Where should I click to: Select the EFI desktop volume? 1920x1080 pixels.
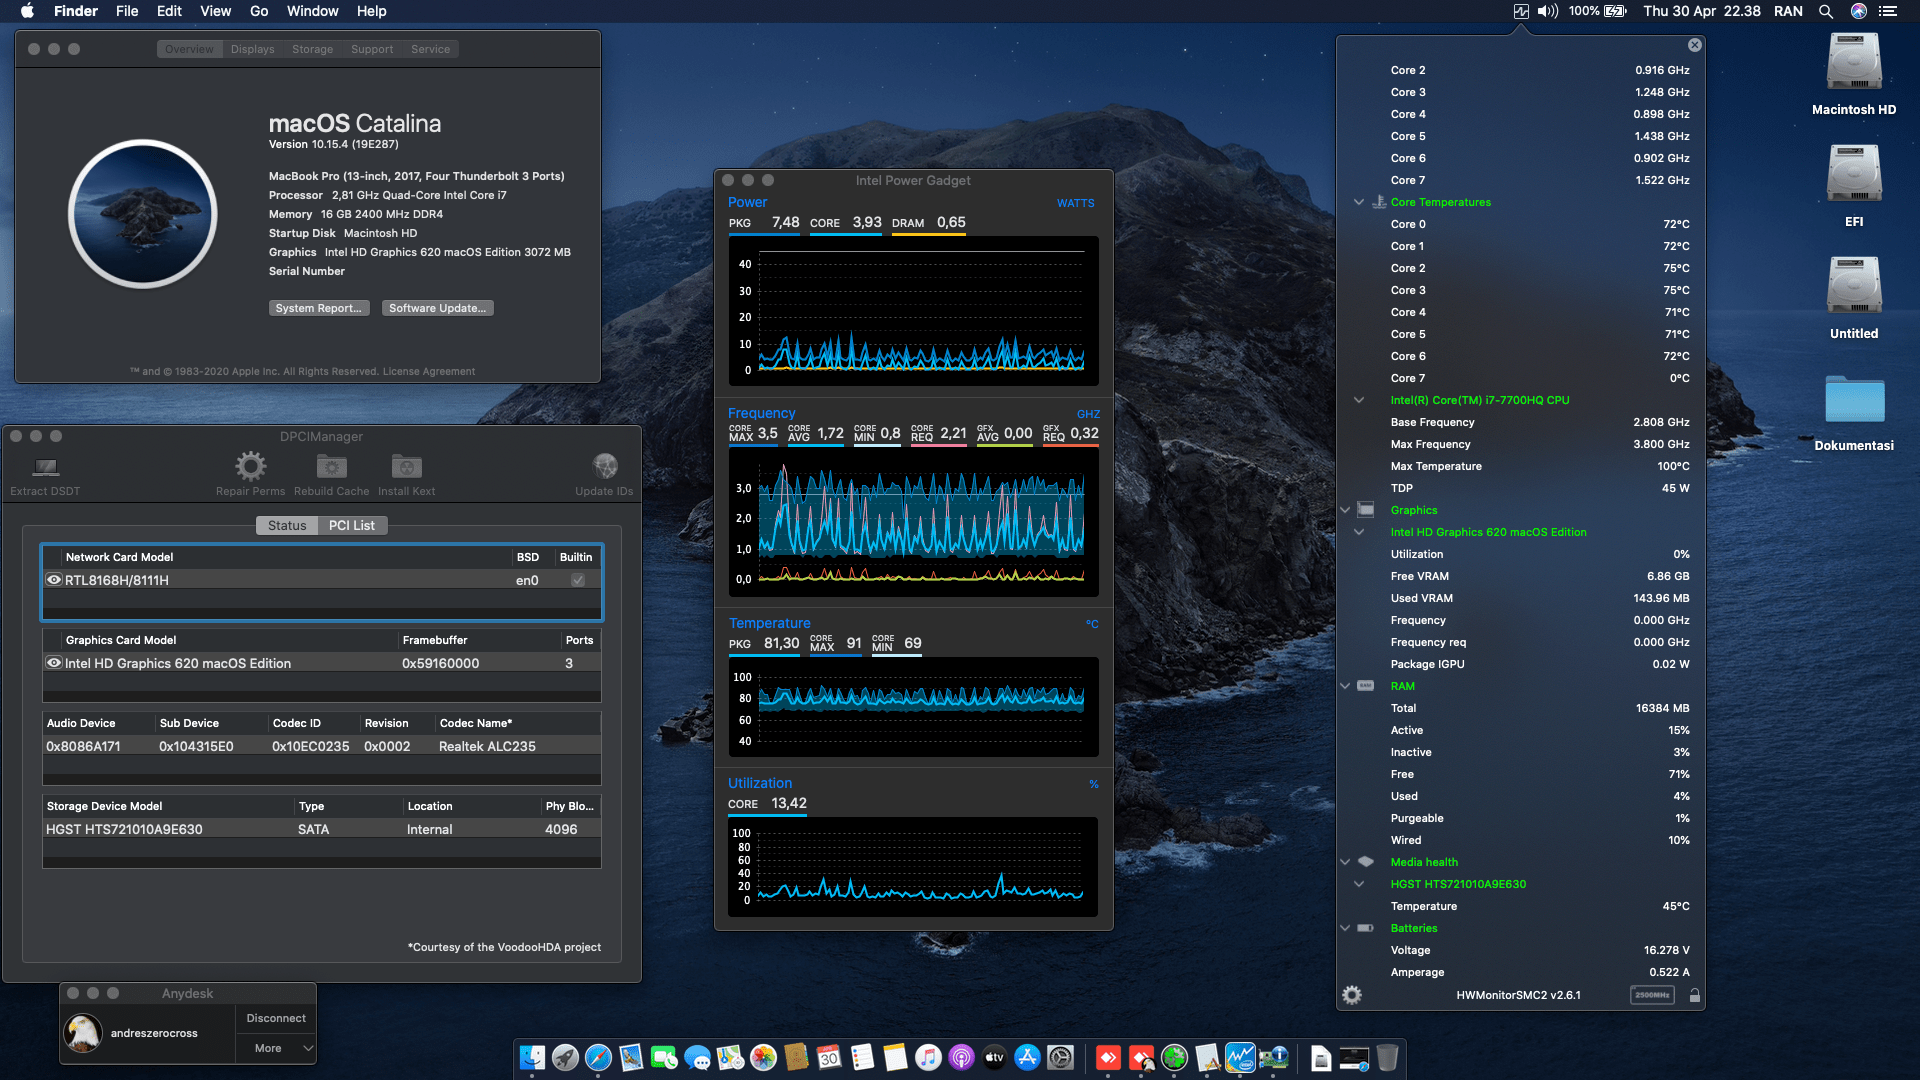(1854, 186)
